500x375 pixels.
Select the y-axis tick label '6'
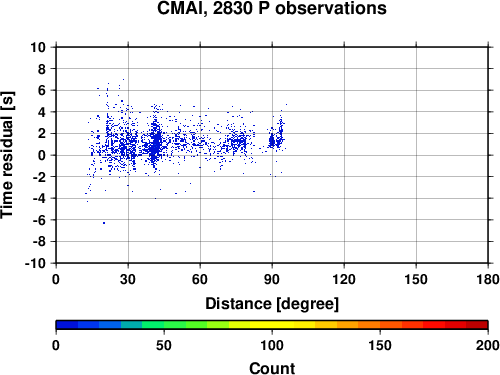[x=42, y=90]
